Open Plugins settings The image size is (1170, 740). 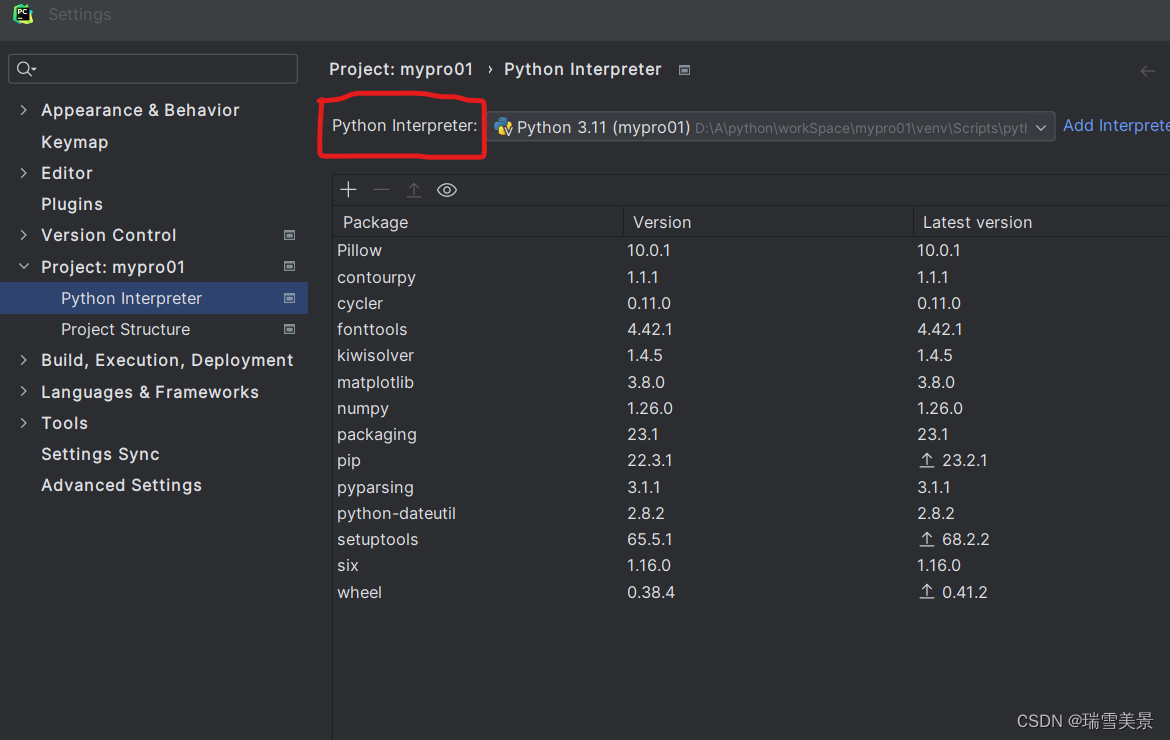pos(72,204)
